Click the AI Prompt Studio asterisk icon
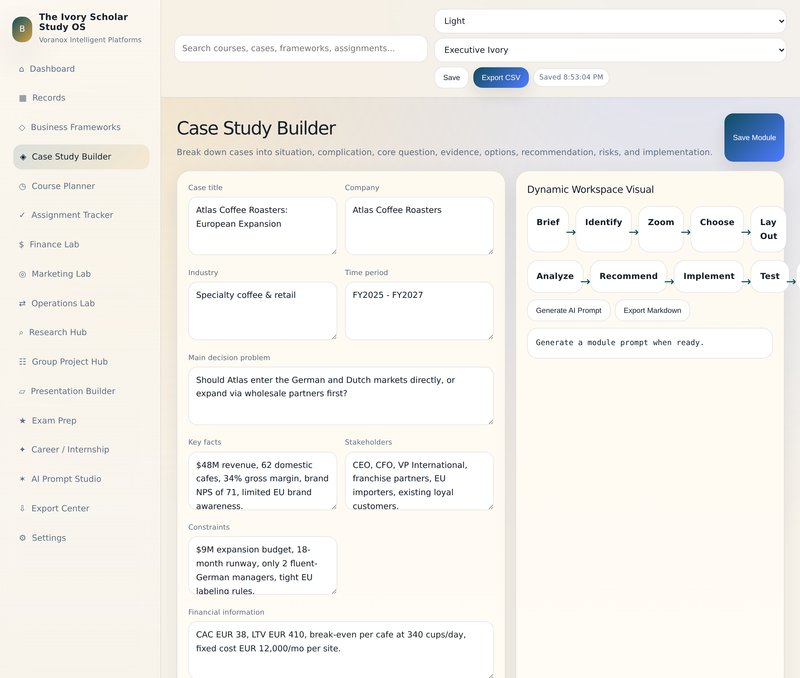 pyautogui.click(x=22, y=479)
